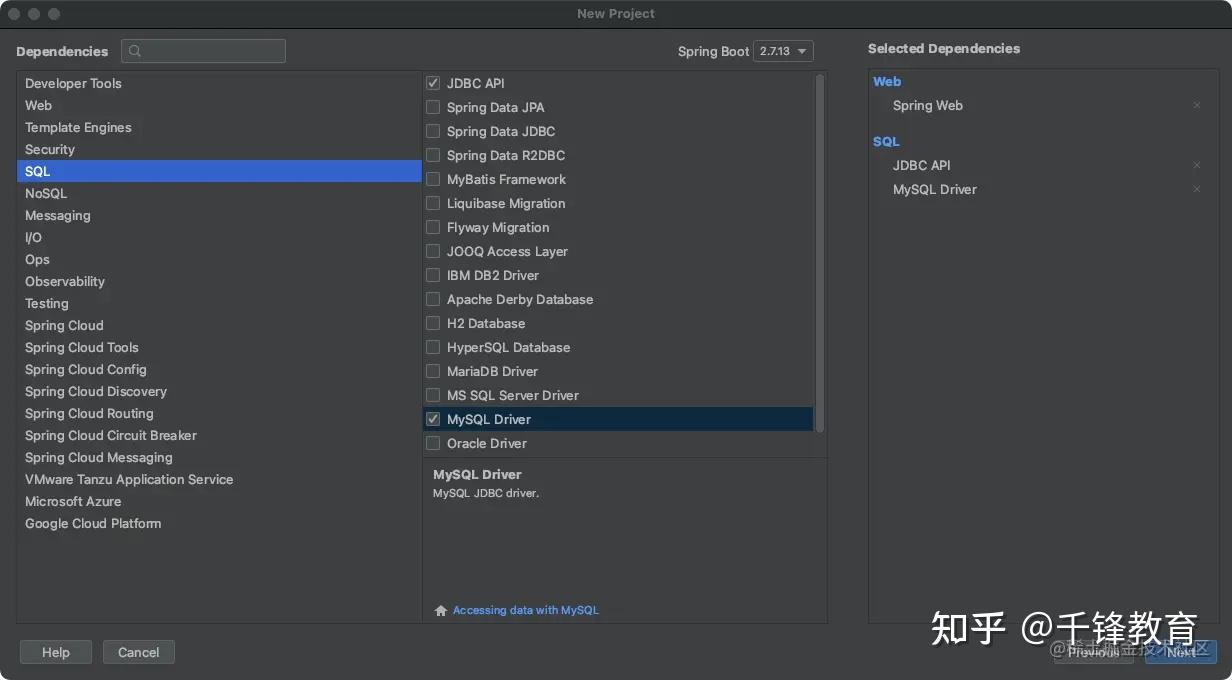Click the dependency list vertical scrollbar
This screenshot has height=680, width=1232.
pos(820,250)
